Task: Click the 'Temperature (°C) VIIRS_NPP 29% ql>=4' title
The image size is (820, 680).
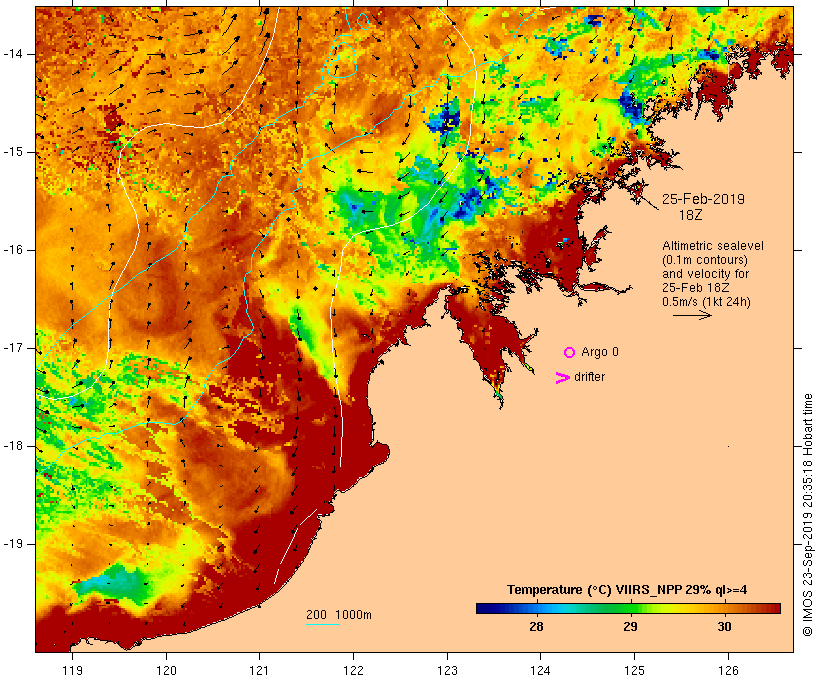Action: (x=627, y=590)
